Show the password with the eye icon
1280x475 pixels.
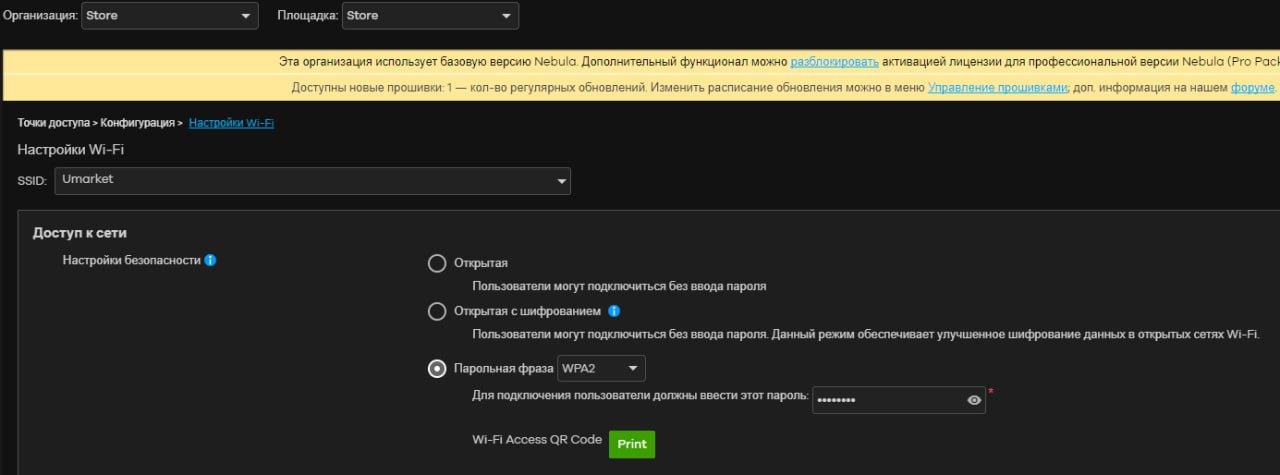point(974,400)
